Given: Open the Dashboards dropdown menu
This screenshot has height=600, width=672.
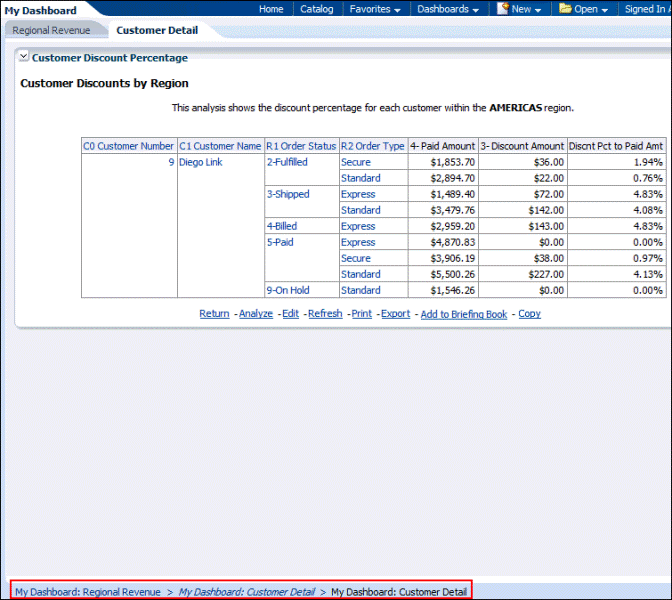Looking at the screenshot, I should point(448,9).
